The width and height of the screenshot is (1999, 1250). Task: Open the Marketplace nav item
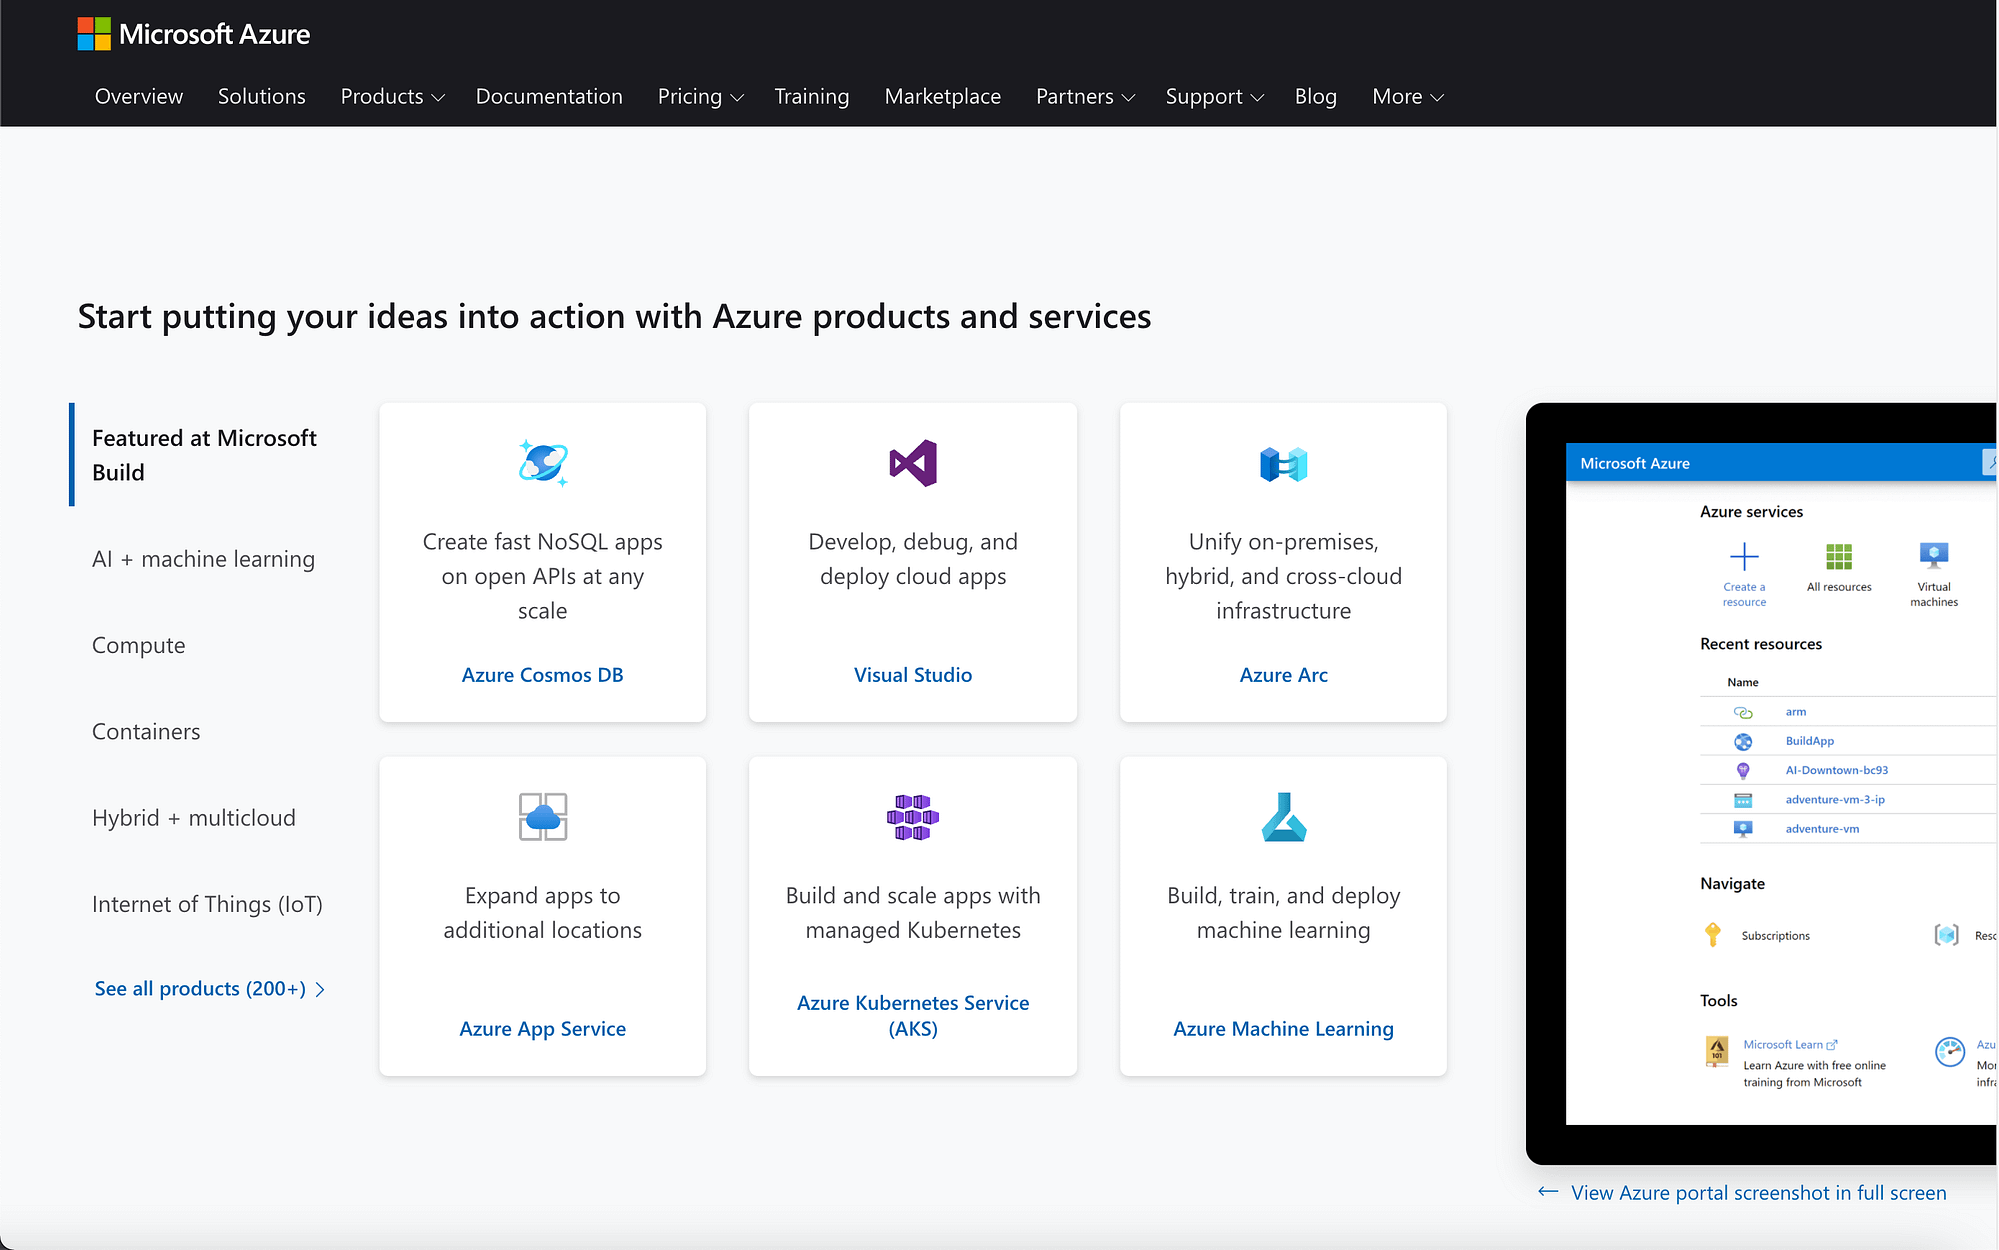tap(943, 96)
